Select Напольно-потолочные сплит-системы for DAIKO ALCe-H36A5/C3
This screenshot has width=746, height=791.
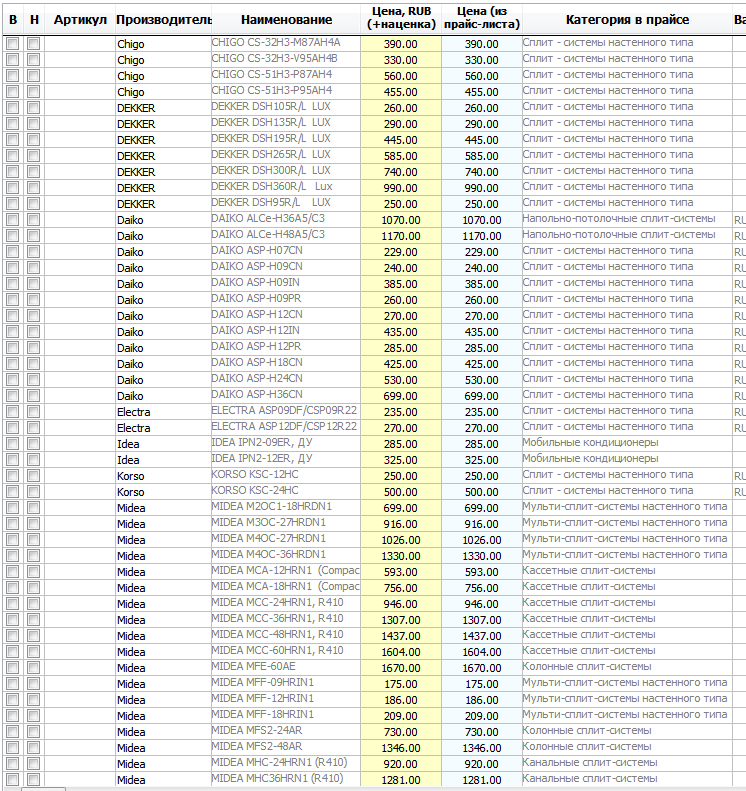click(x=627, y=220)
